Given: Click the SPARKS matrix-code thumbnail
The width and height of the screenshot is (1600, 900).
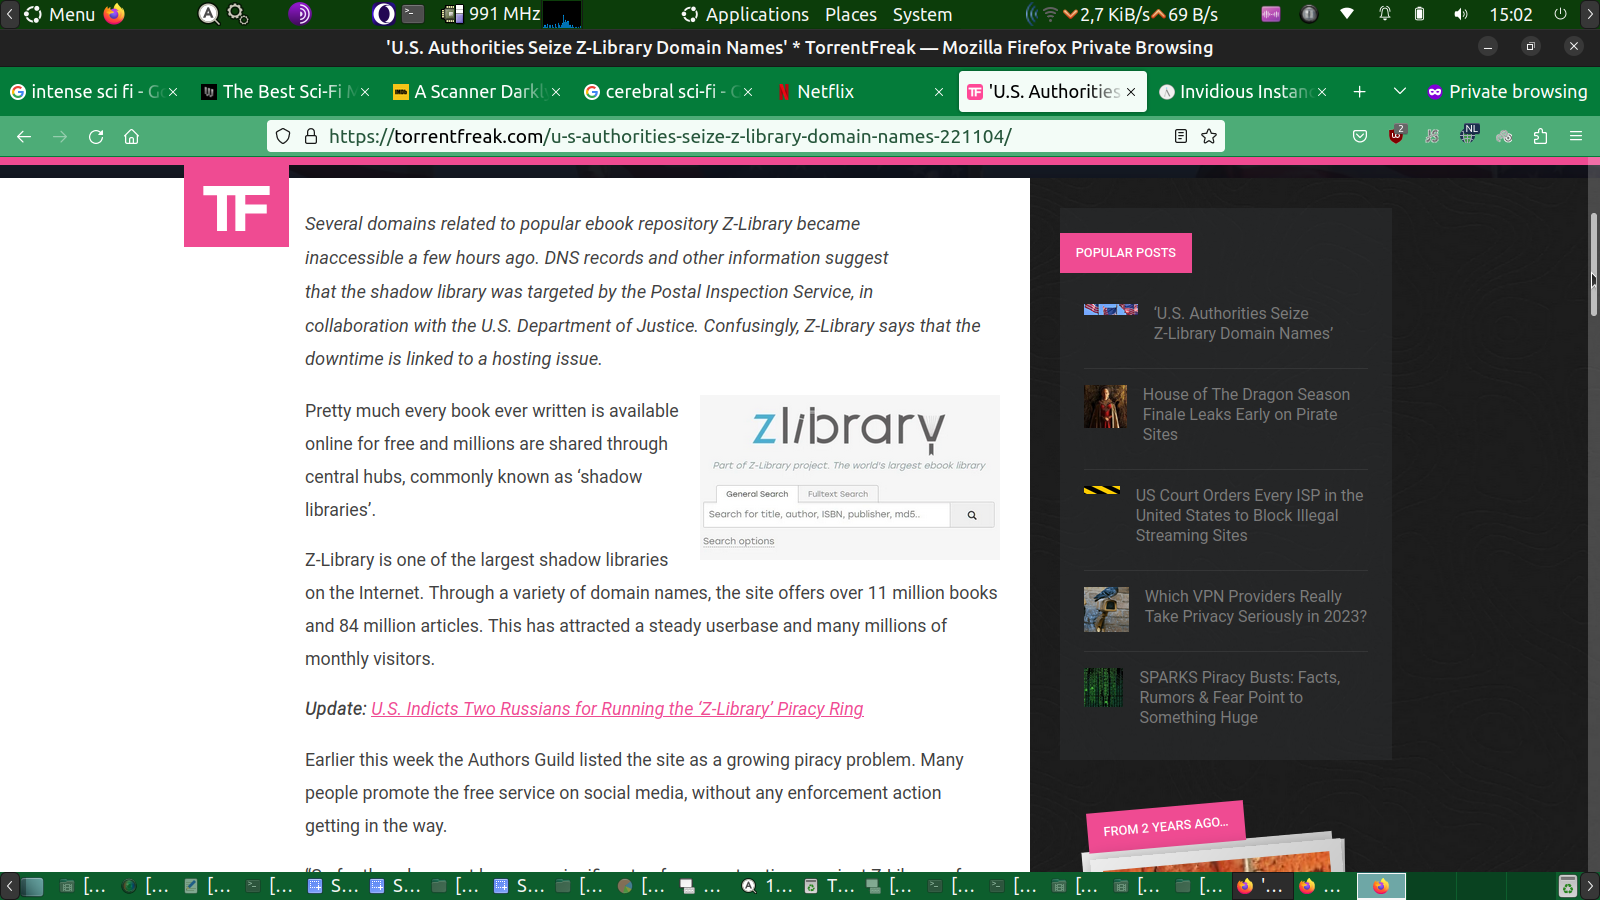Looking at the screenshot, I should 1103,688.
